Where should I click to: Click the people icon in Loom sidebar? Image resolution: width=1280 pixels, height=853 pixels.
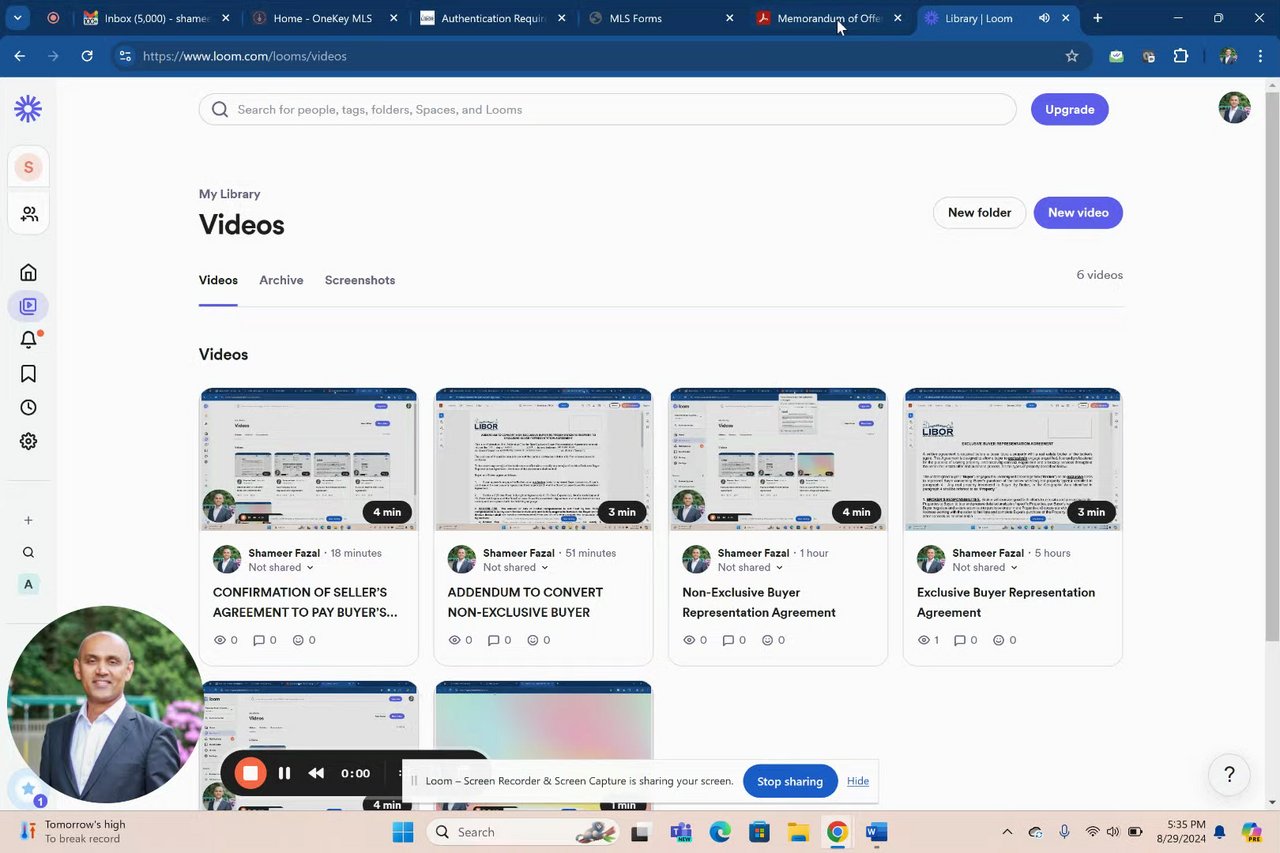28,214
